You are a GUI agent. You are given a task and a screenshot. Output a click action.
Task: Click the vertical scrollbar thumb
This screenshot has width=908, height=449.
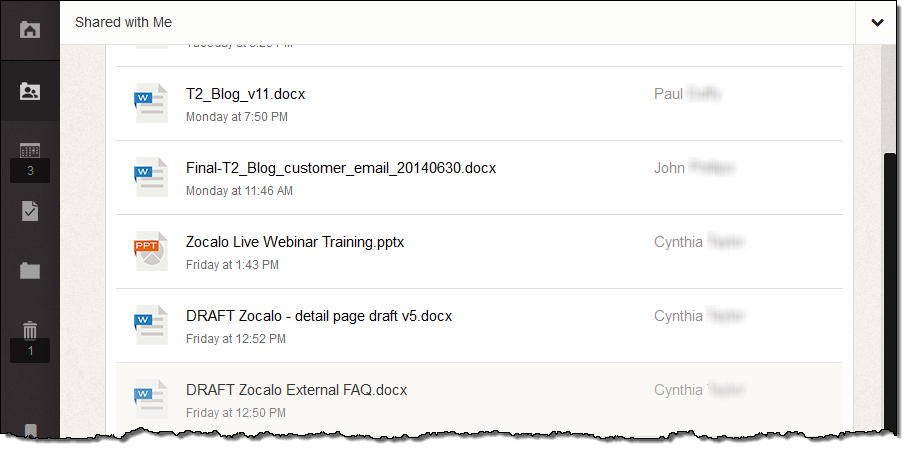click(x=892, y=290)
